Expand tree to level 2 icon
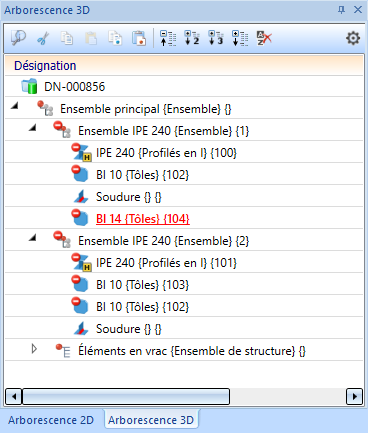 tap(192, 38)
